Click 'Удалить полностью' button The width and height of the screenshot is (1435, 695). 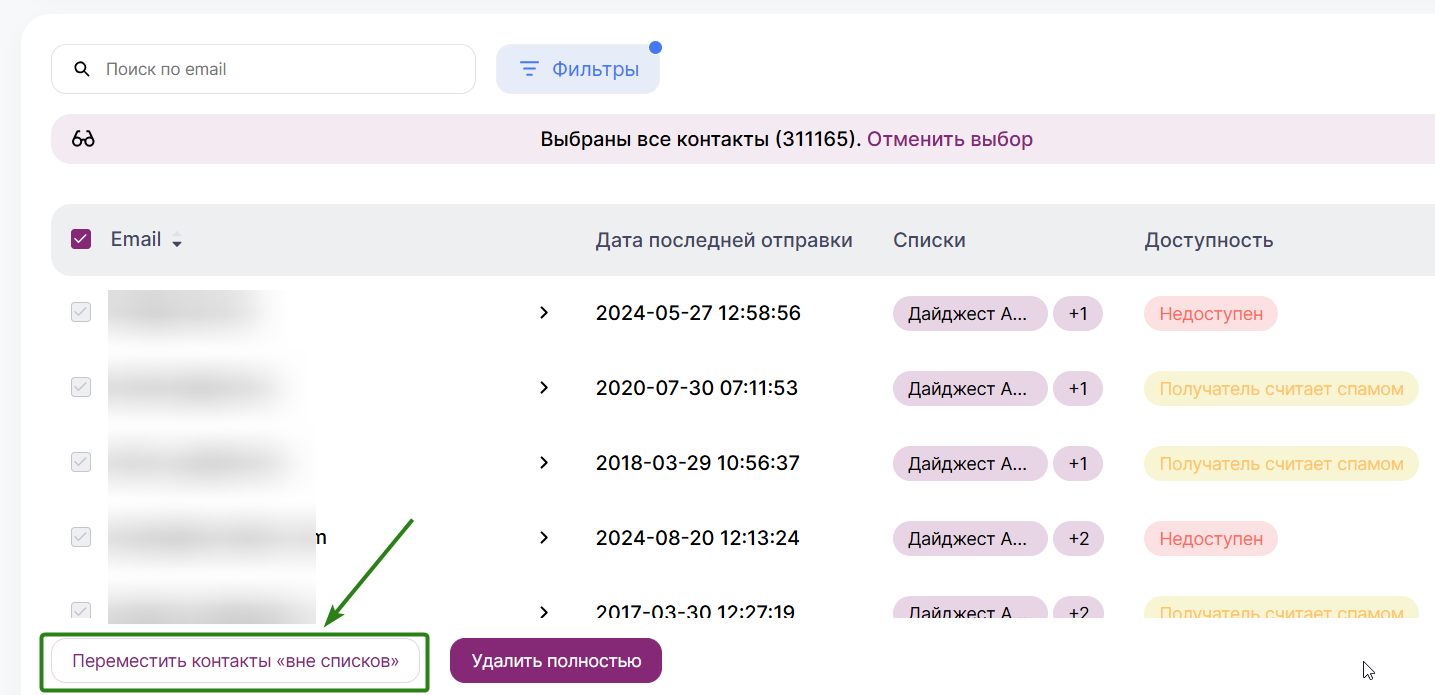[x=556, y=661]
